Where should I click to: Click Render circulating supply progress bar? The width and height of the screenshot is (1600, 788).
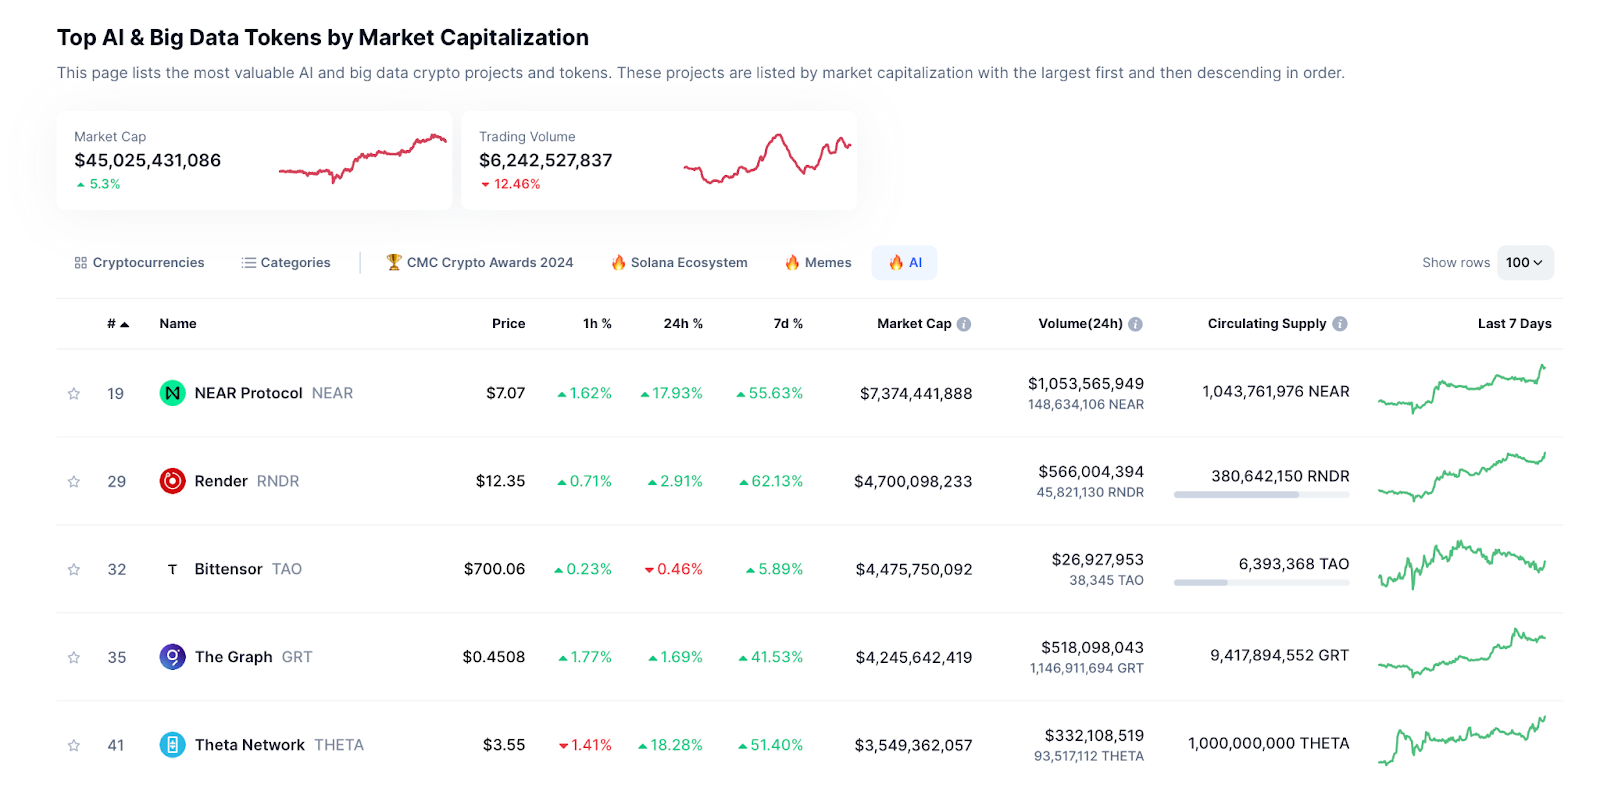pyautogui.click(x=1261, y=494)
